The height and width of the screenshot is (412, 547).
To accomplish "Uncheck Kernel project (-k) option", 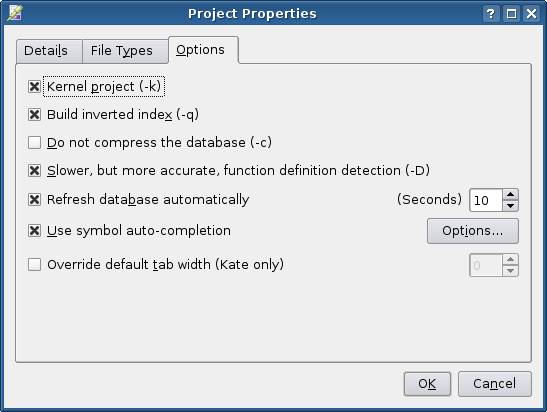I will point(34,87).
